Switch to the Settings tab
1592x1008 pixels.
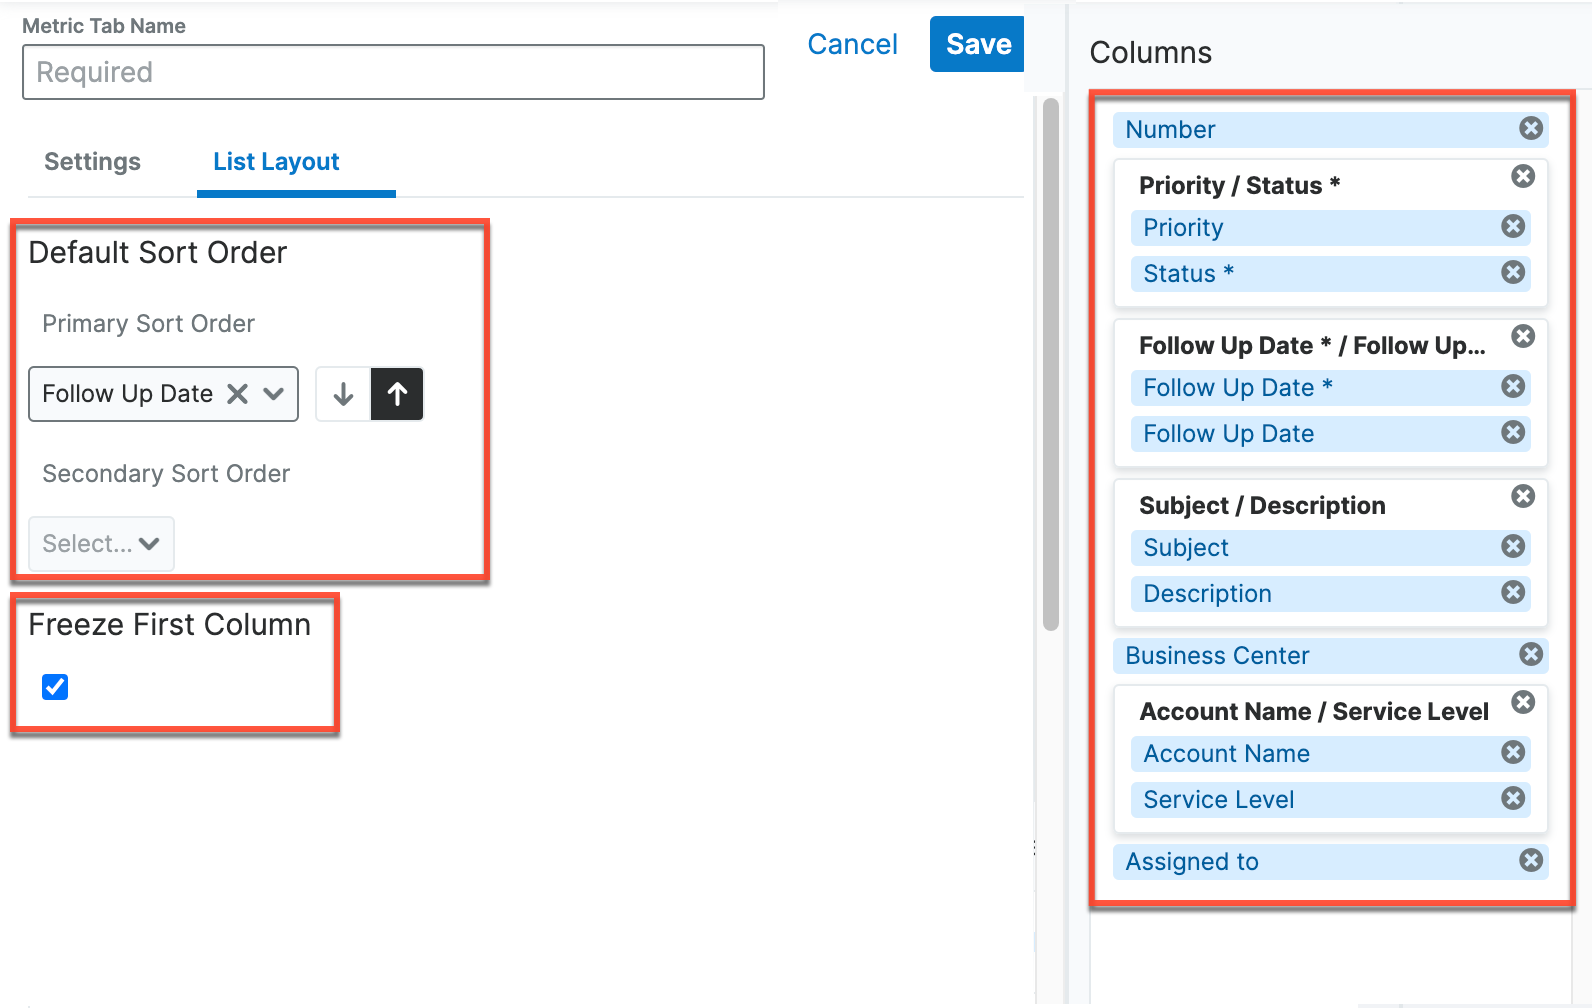coord(92,162)
